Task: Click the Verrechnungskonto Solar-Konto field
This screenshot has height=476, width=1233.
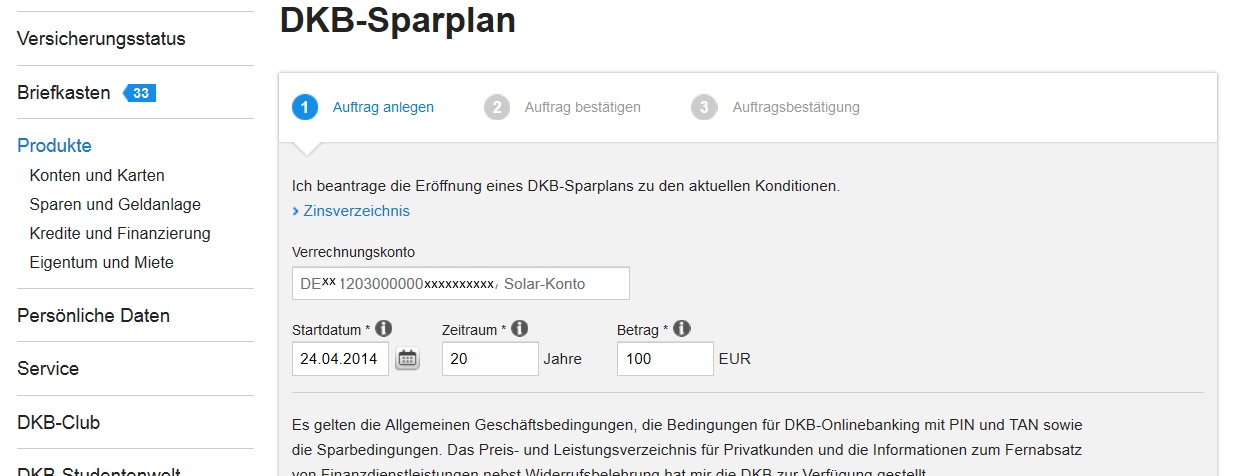Action: 461,283
